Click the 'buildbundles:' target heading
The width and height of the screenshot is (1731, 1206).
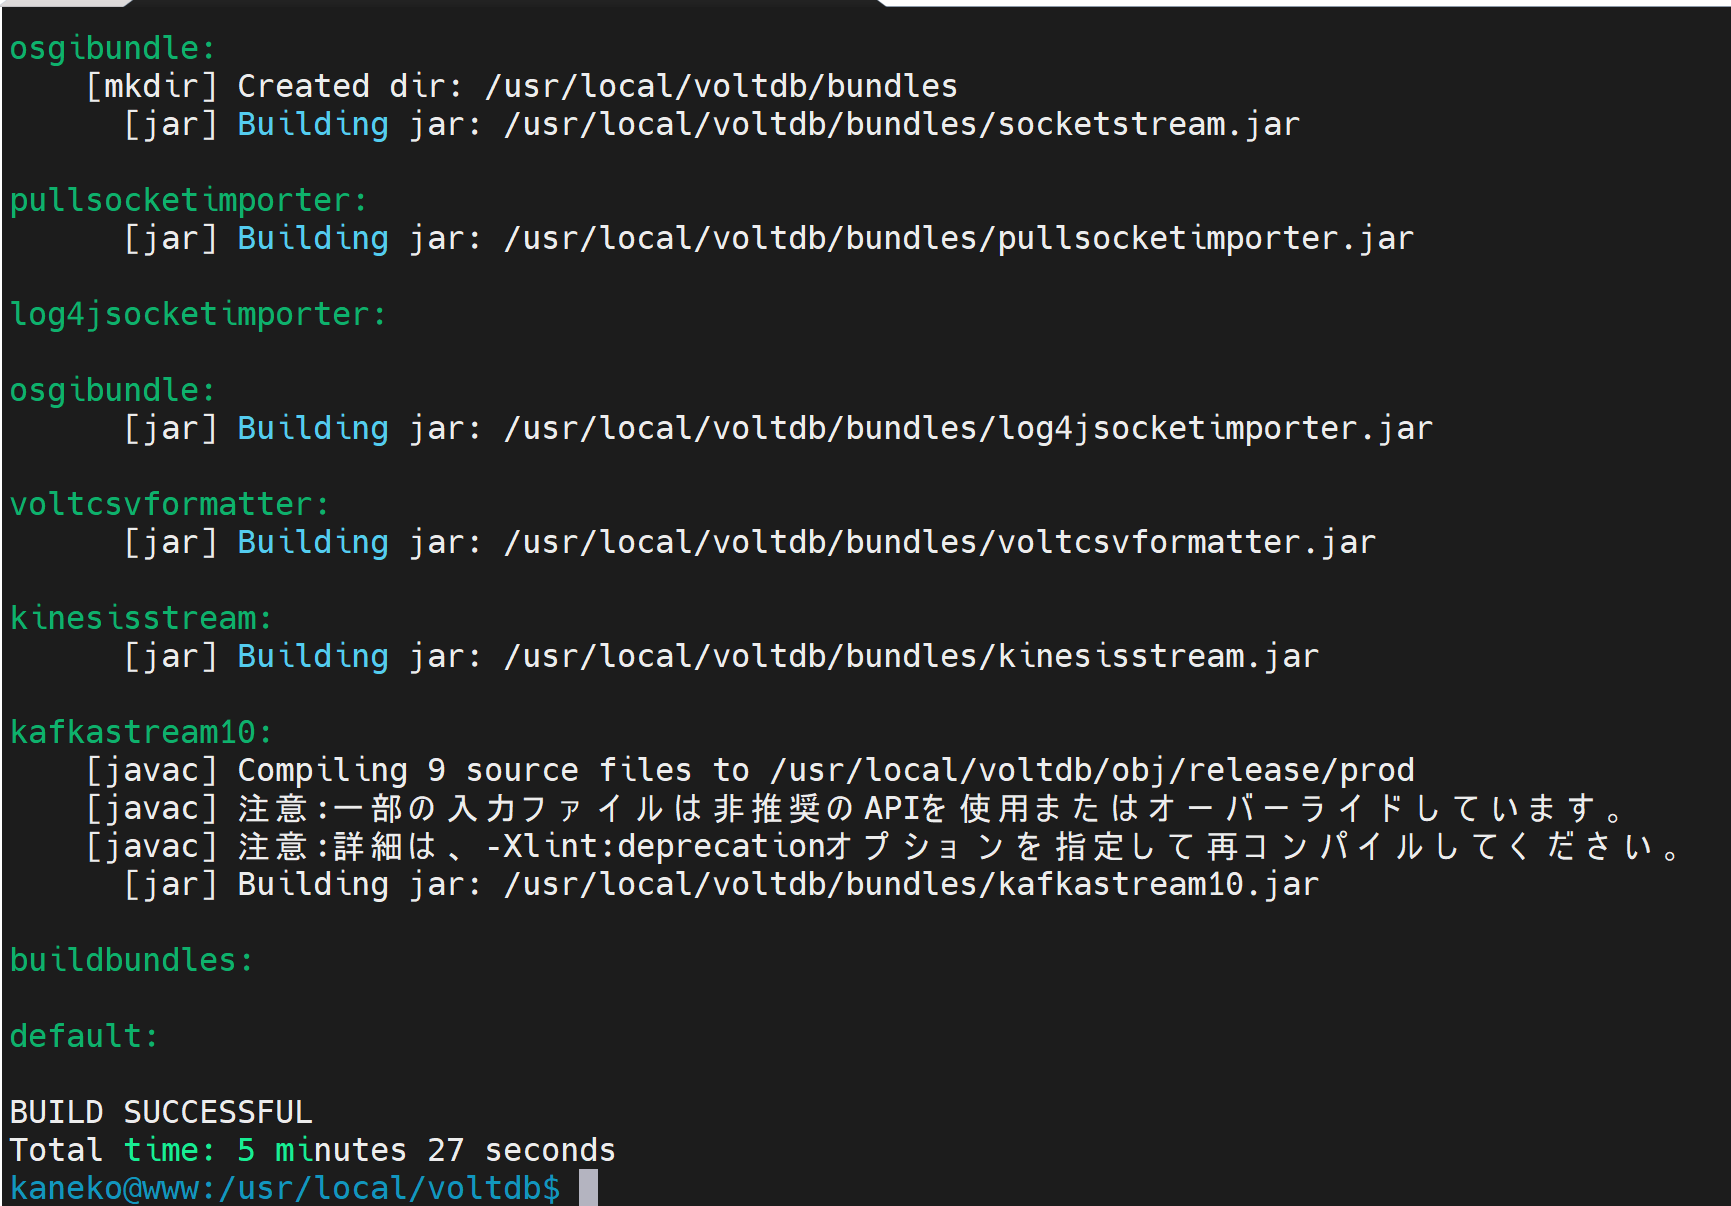pos(131,960)
